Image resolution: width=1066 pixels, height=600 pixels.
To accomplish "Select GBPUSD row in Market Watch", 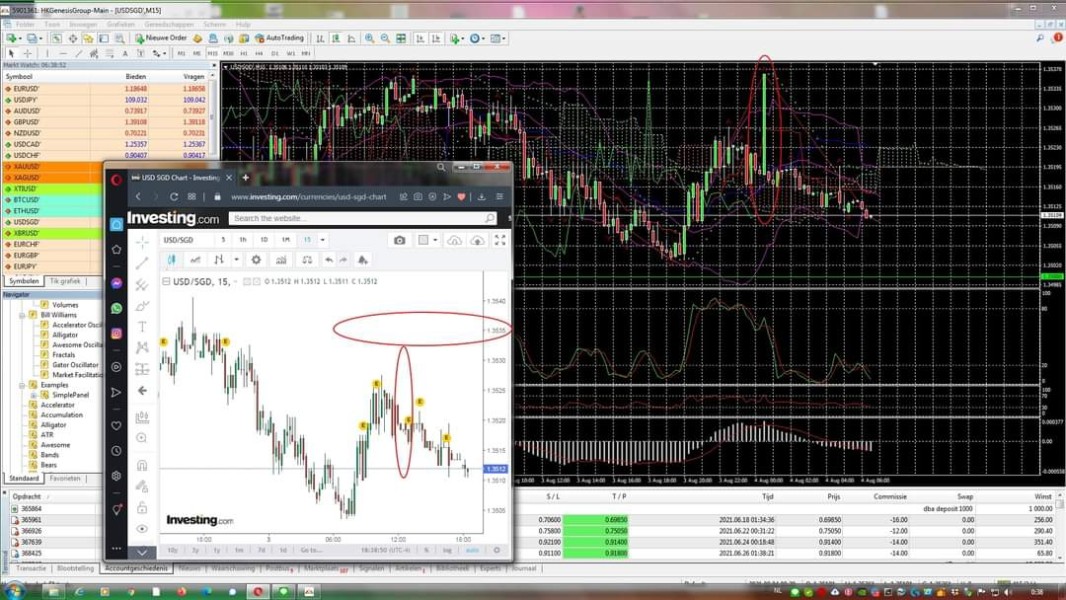I will [x=107, y=122].
